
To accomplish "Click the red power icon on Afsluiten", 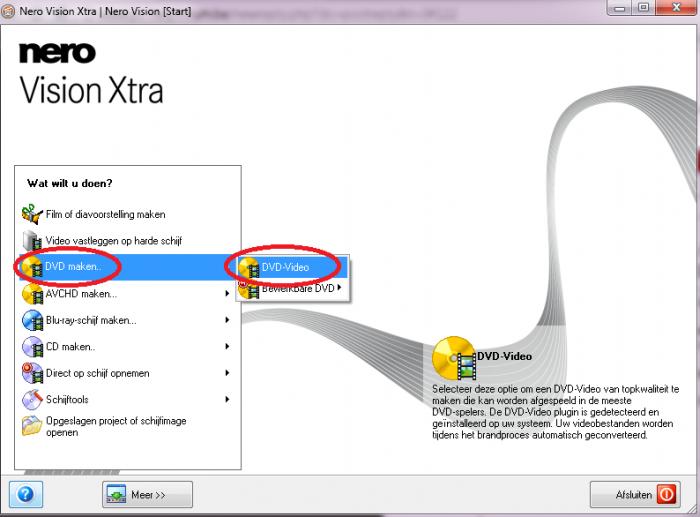I will tap(666, 495).
